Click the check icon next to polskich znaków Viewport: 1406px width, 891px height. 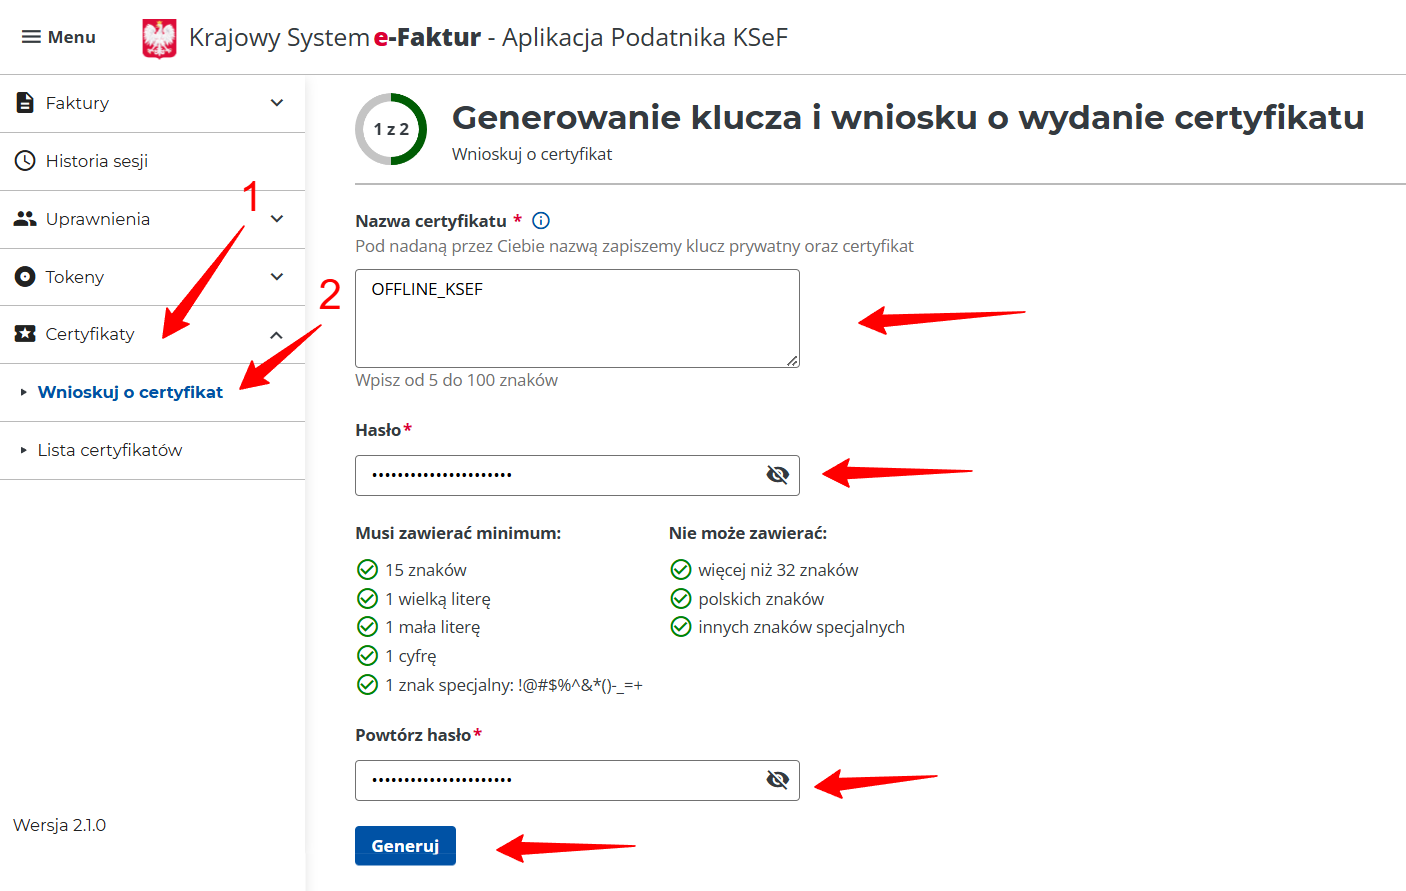pyautogui.click(x=681, y=599)
